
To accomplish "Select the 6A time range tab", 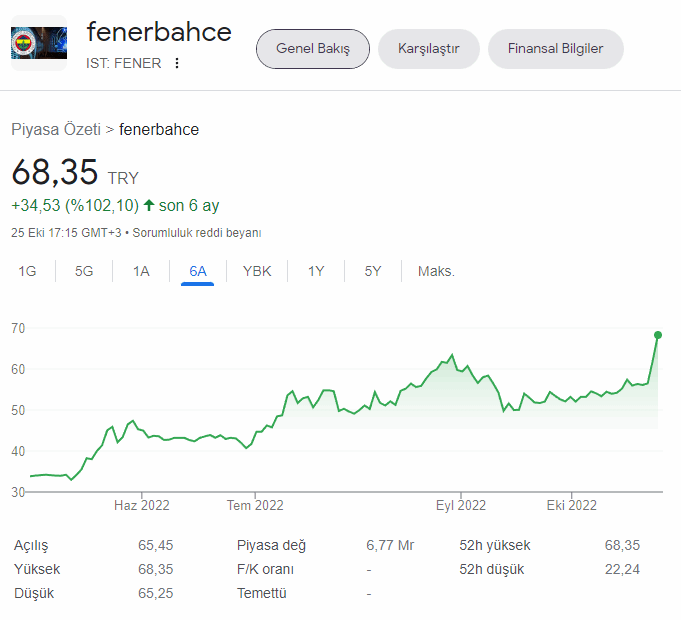I will pyautogui.click(x=198, y=271).
